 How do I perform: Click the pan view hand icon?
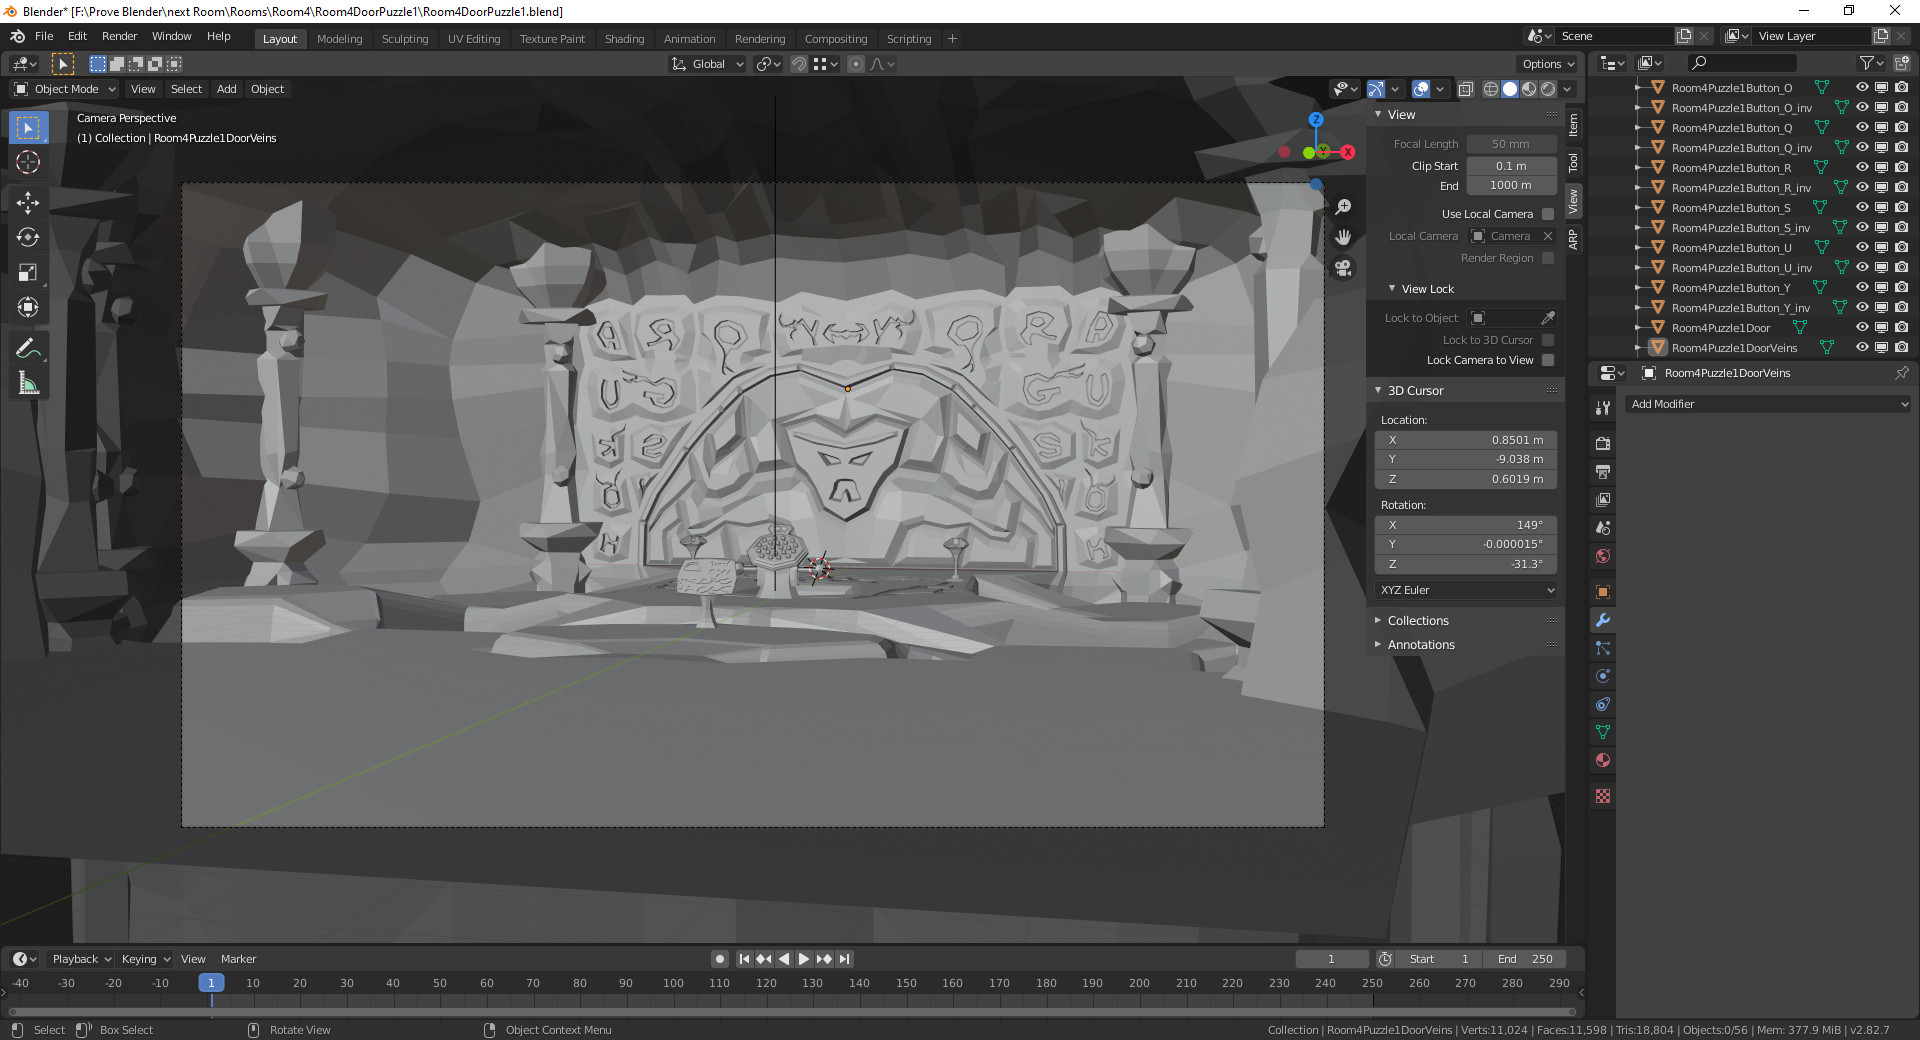point(1343,237)
